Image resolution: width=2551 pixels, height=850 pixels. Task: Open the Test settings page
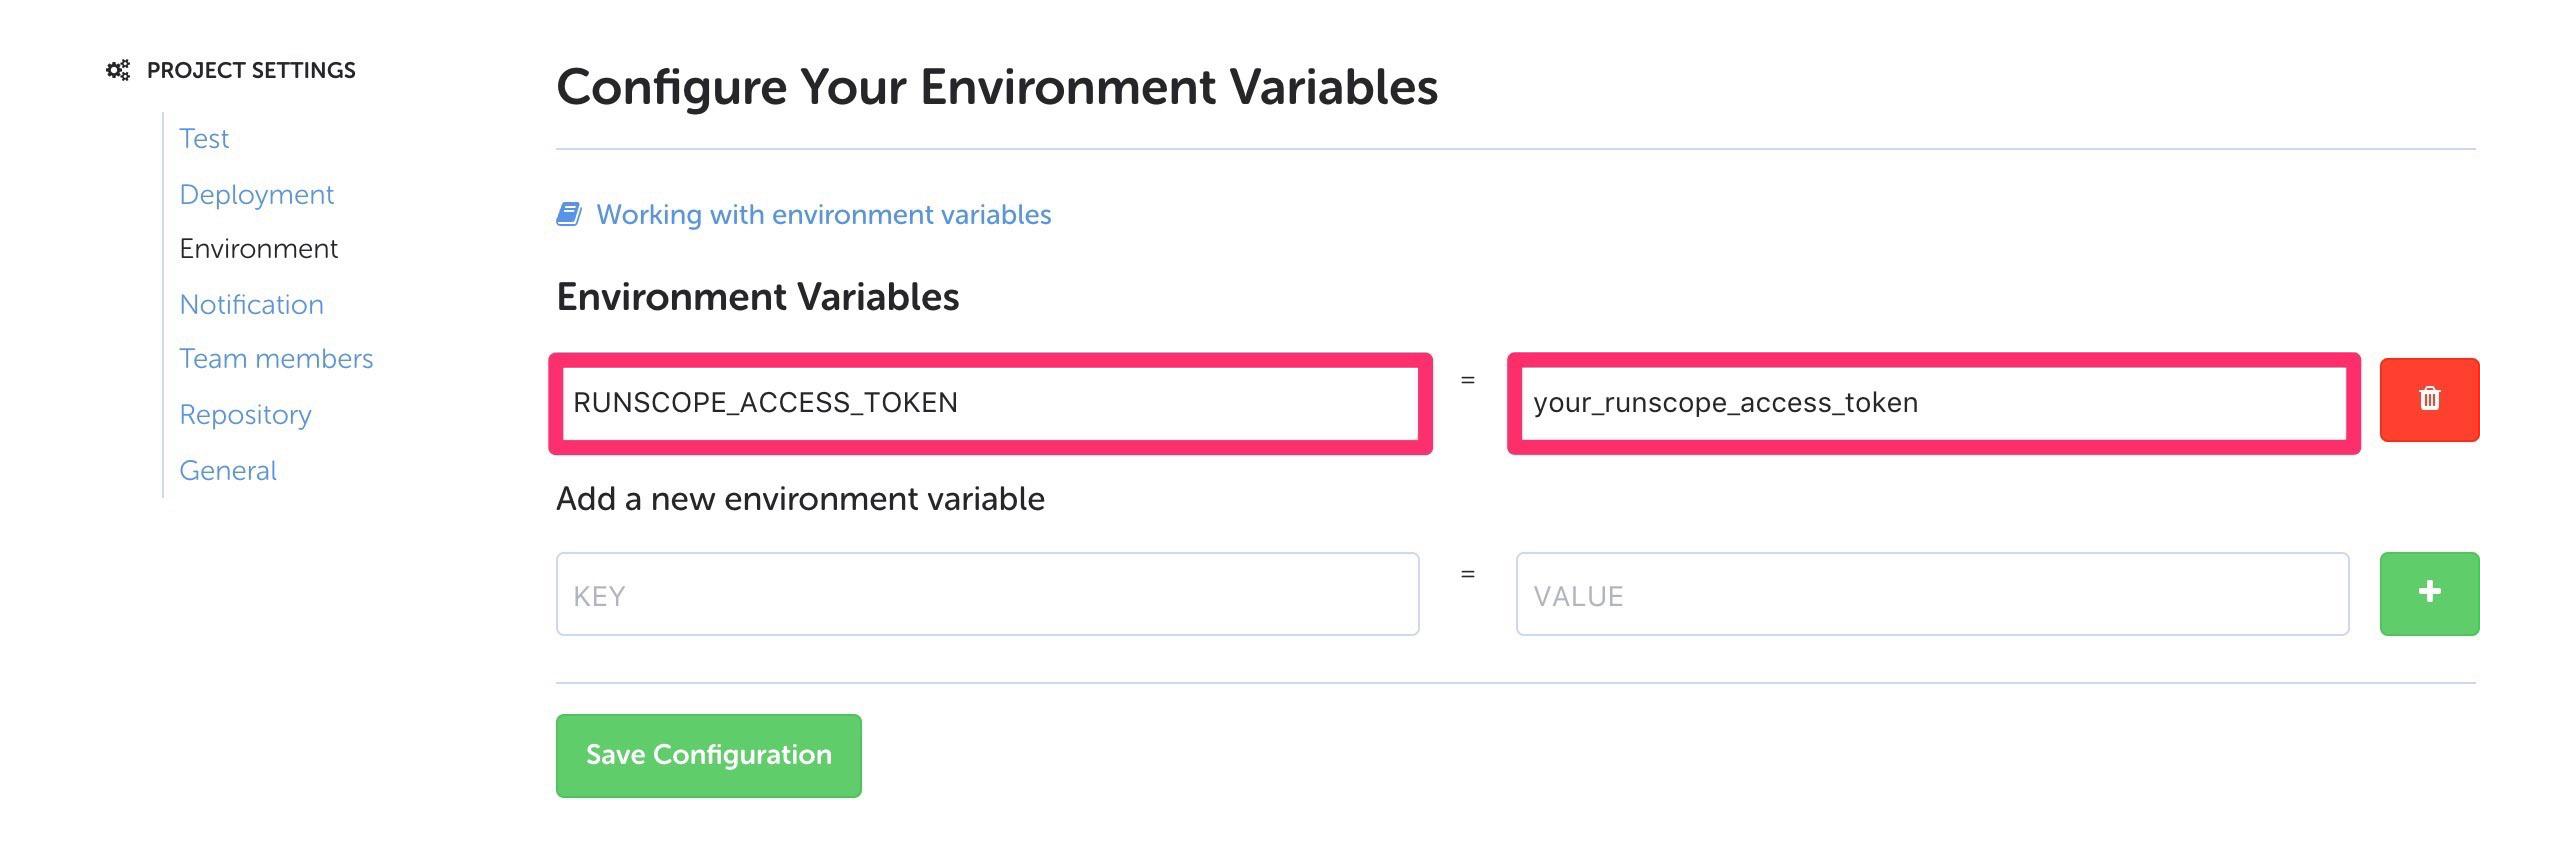(204, 138)
